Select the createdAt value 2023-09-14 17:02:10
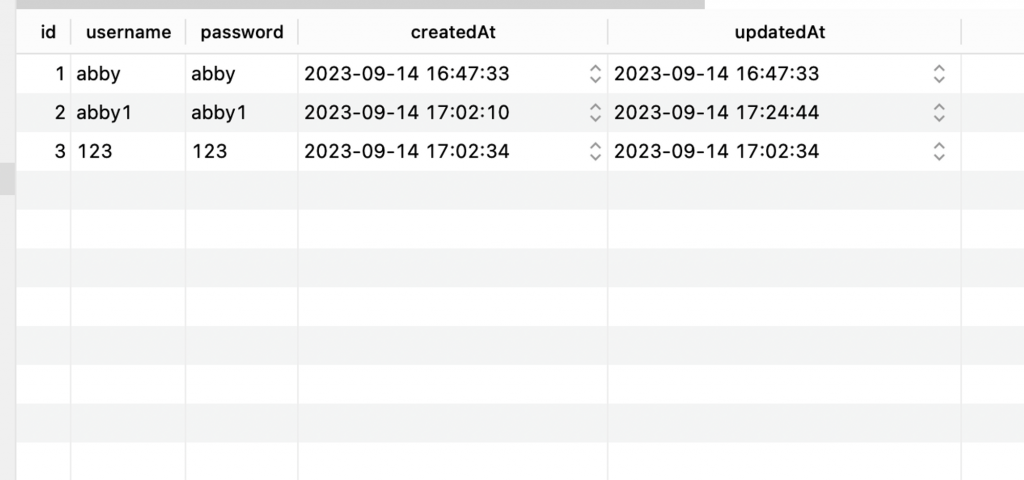Screen dimensions: 1024x480 click(x=406, y=112)
